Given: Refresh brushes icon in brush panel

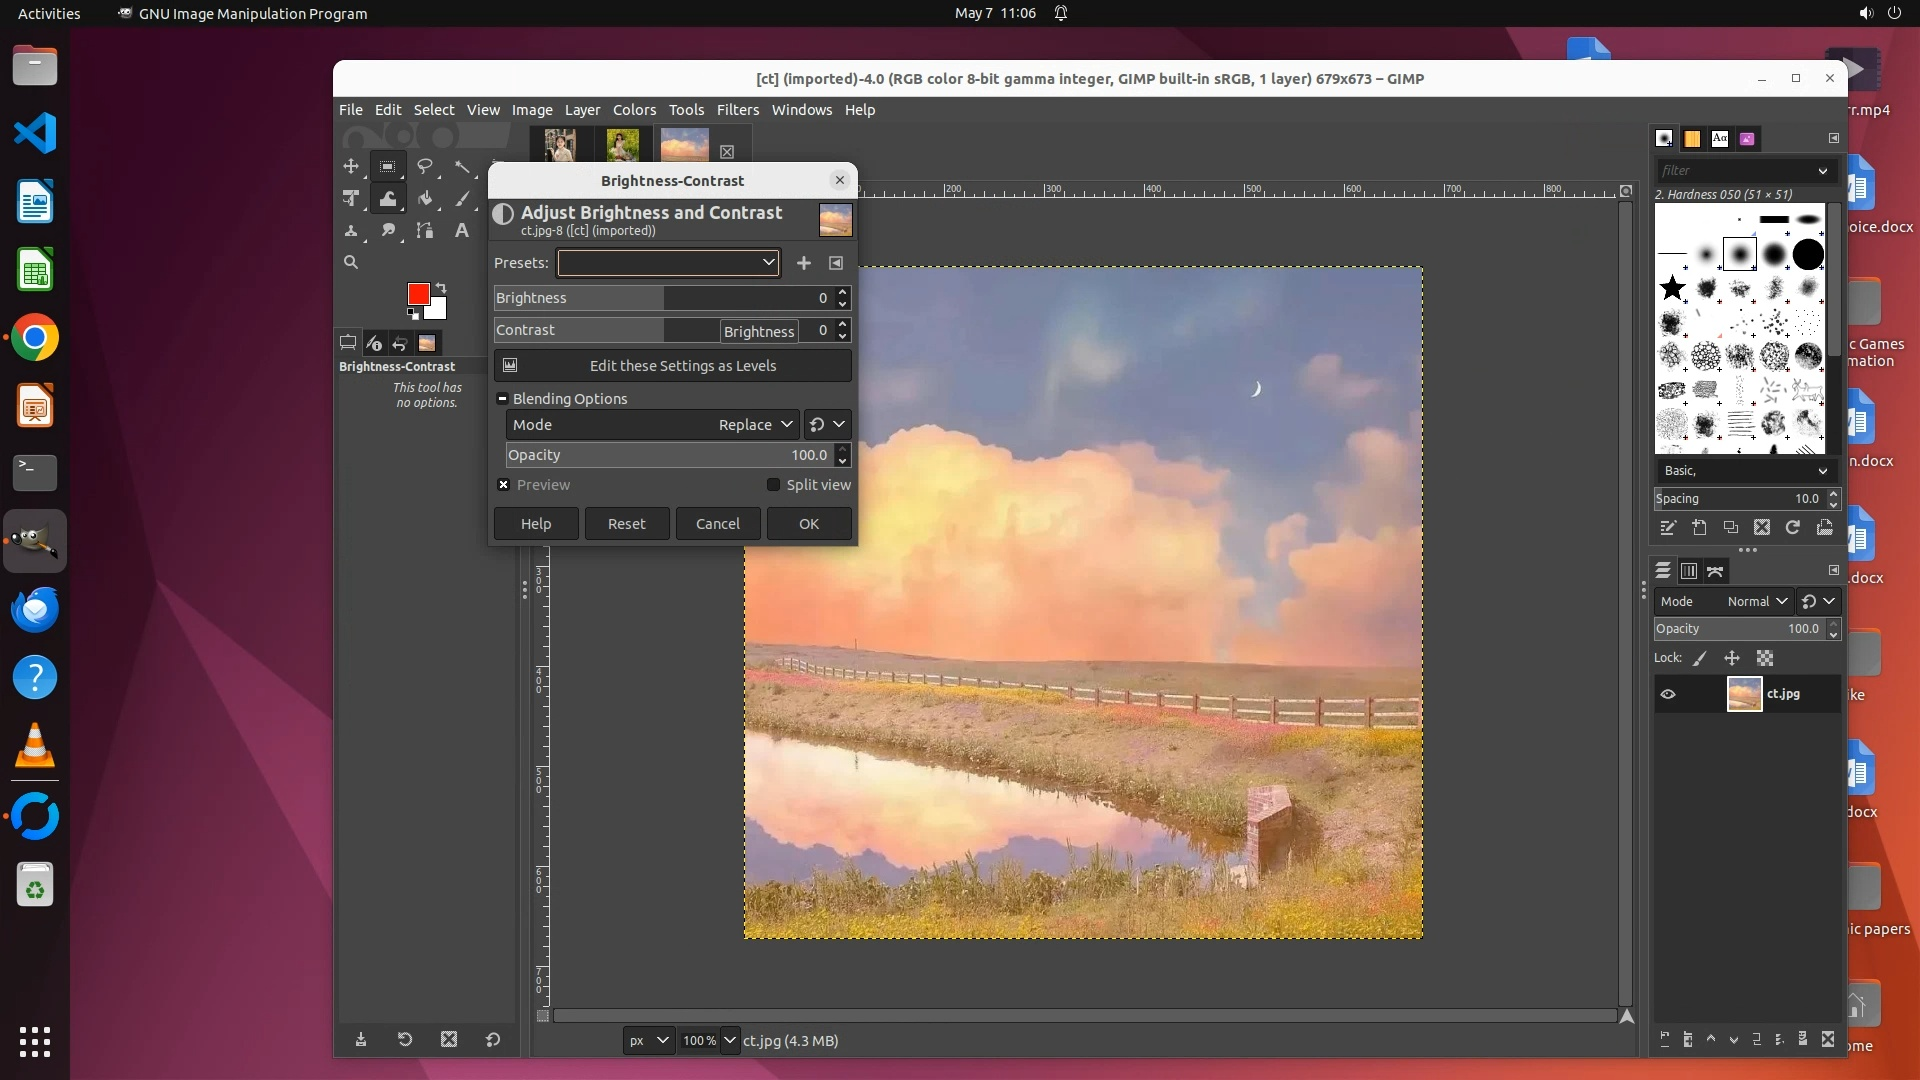Looking at the screenshot, I should pos(1793,527).
